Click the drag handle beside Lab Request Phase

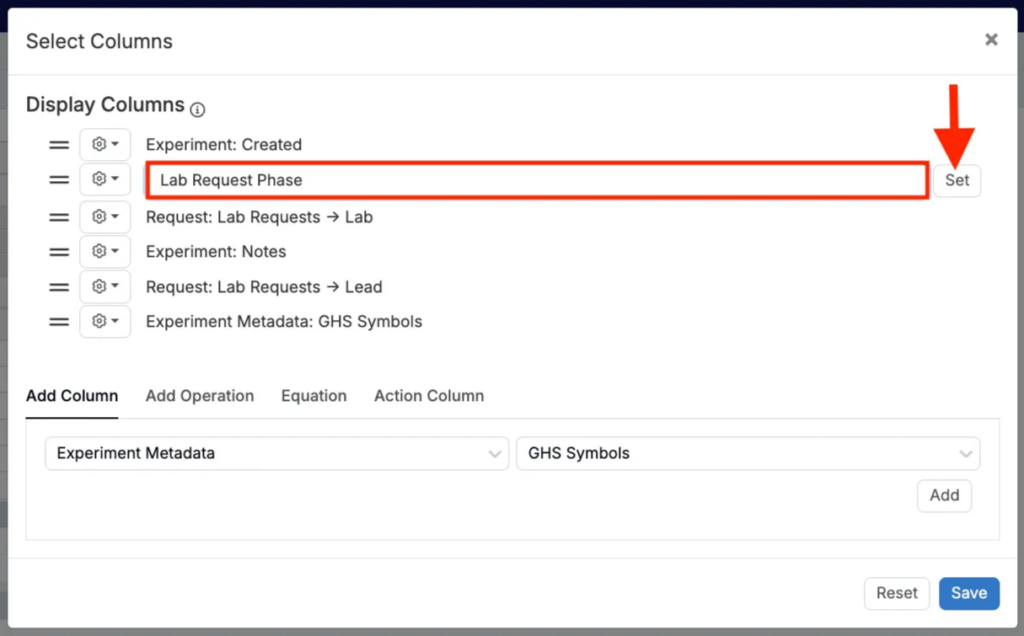tap(59, 180)
